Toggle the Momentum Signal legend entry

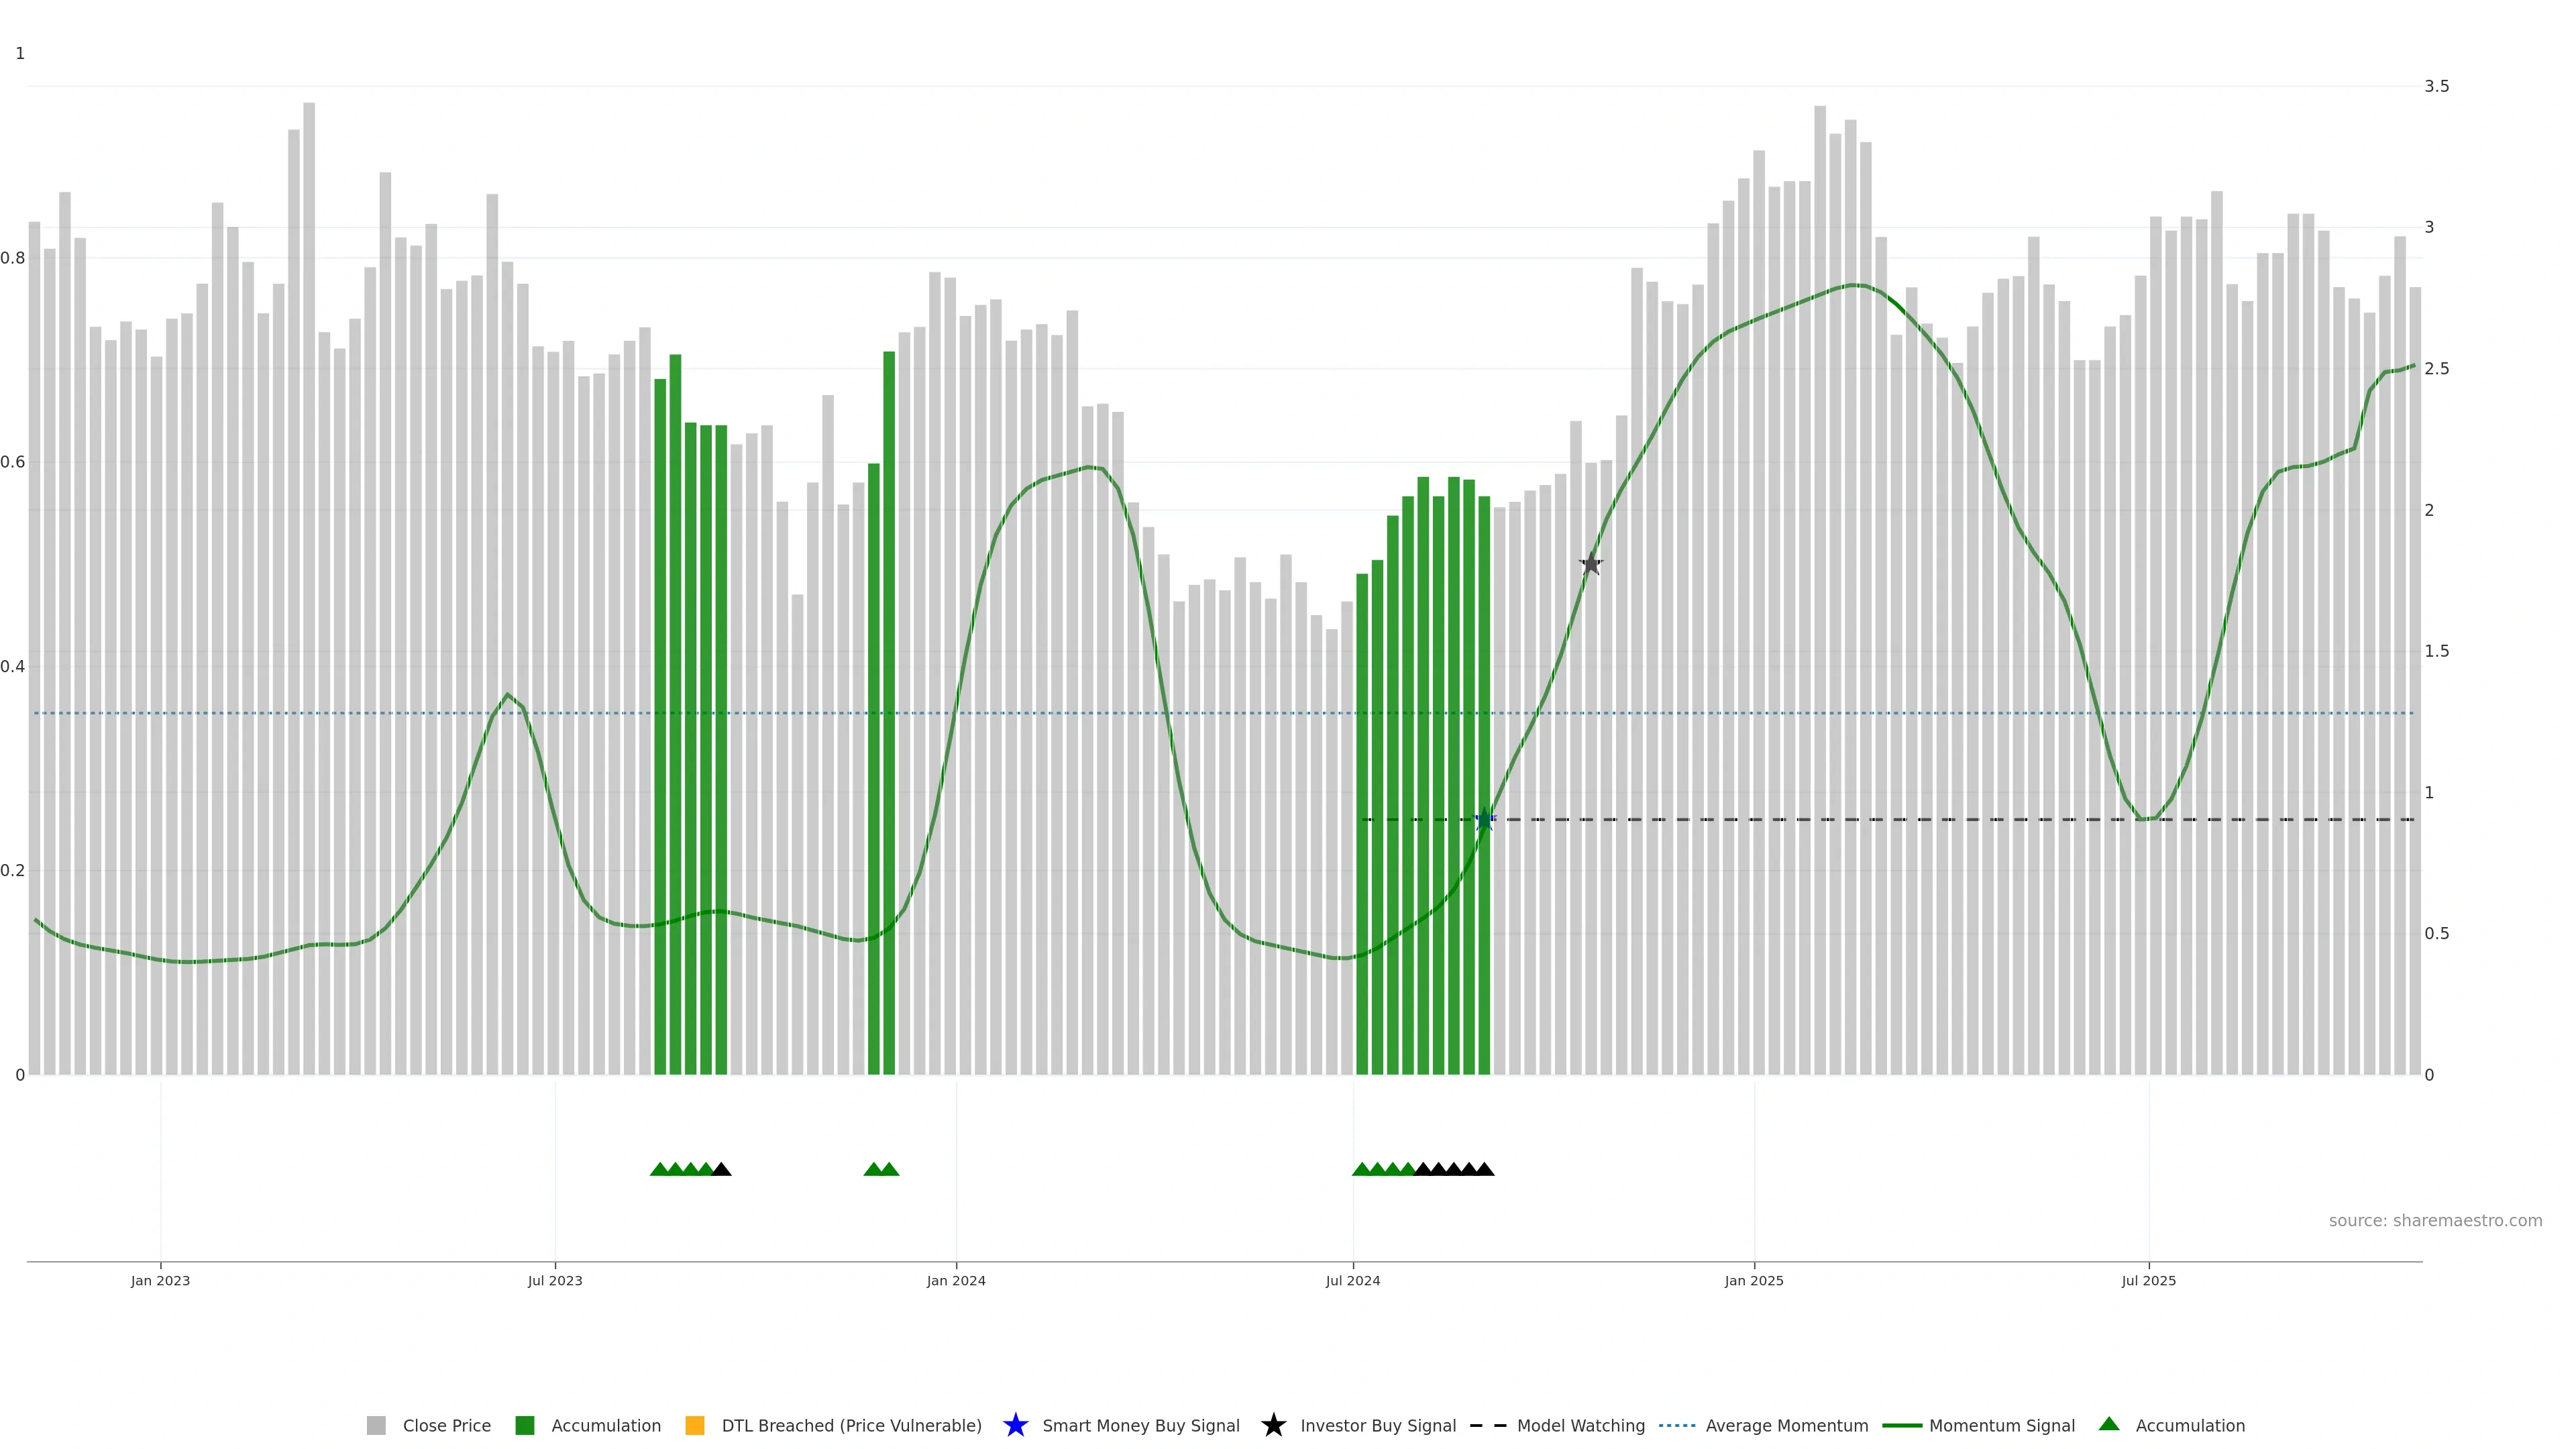[x=2001, y=1425]
